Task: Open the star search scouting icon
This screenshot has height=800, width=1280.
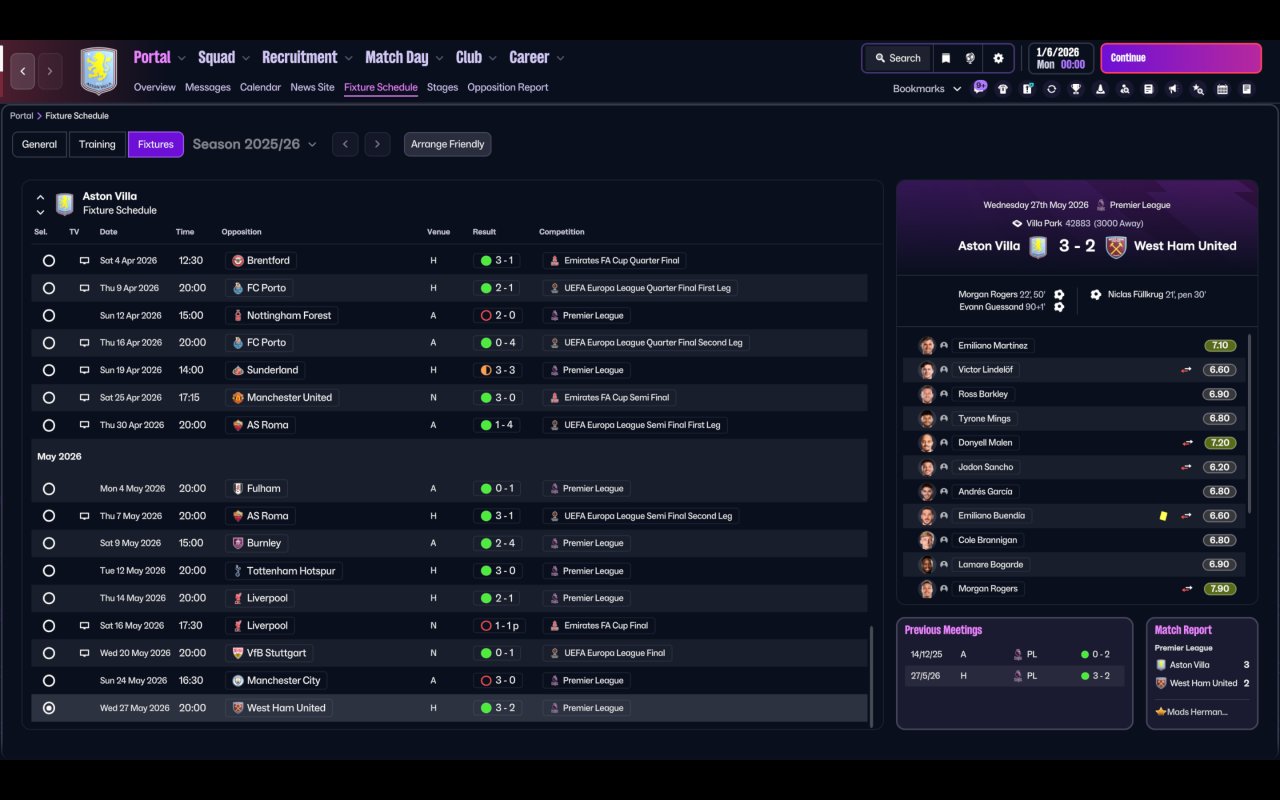Action: click(1198, 89)
